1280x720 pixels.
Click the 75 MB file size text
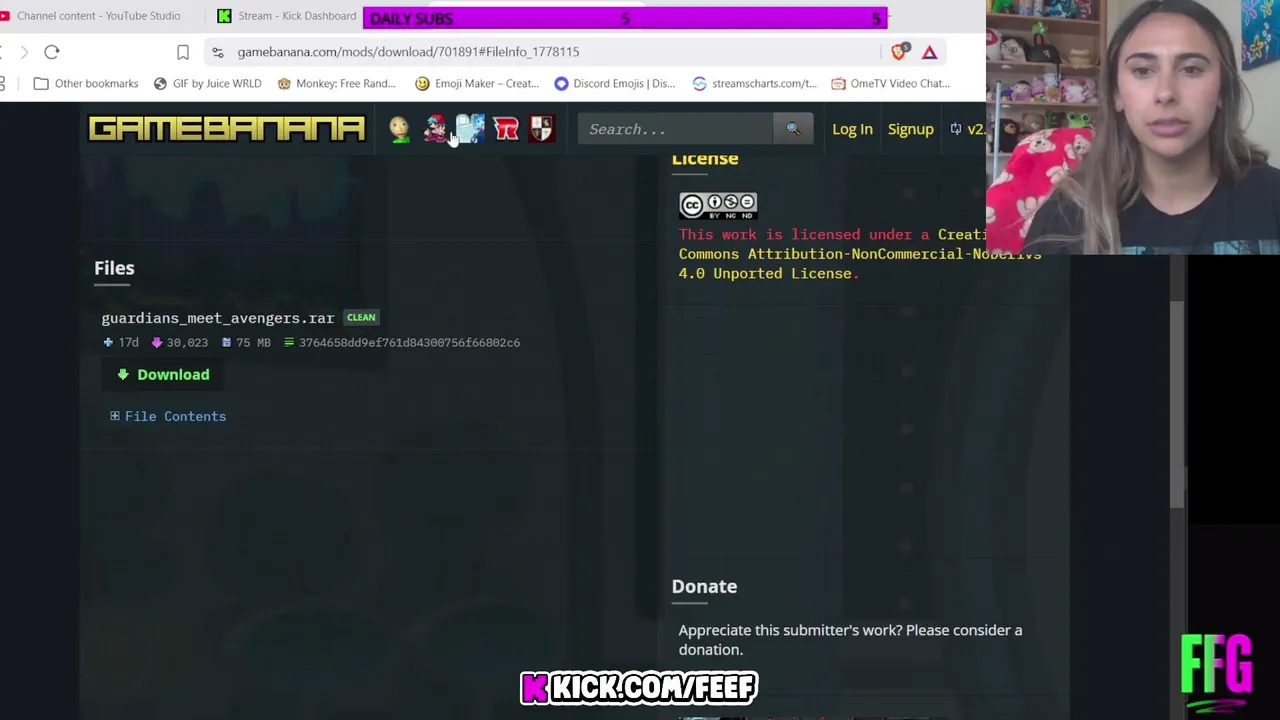pyautogui.click(x=253, y=342)
